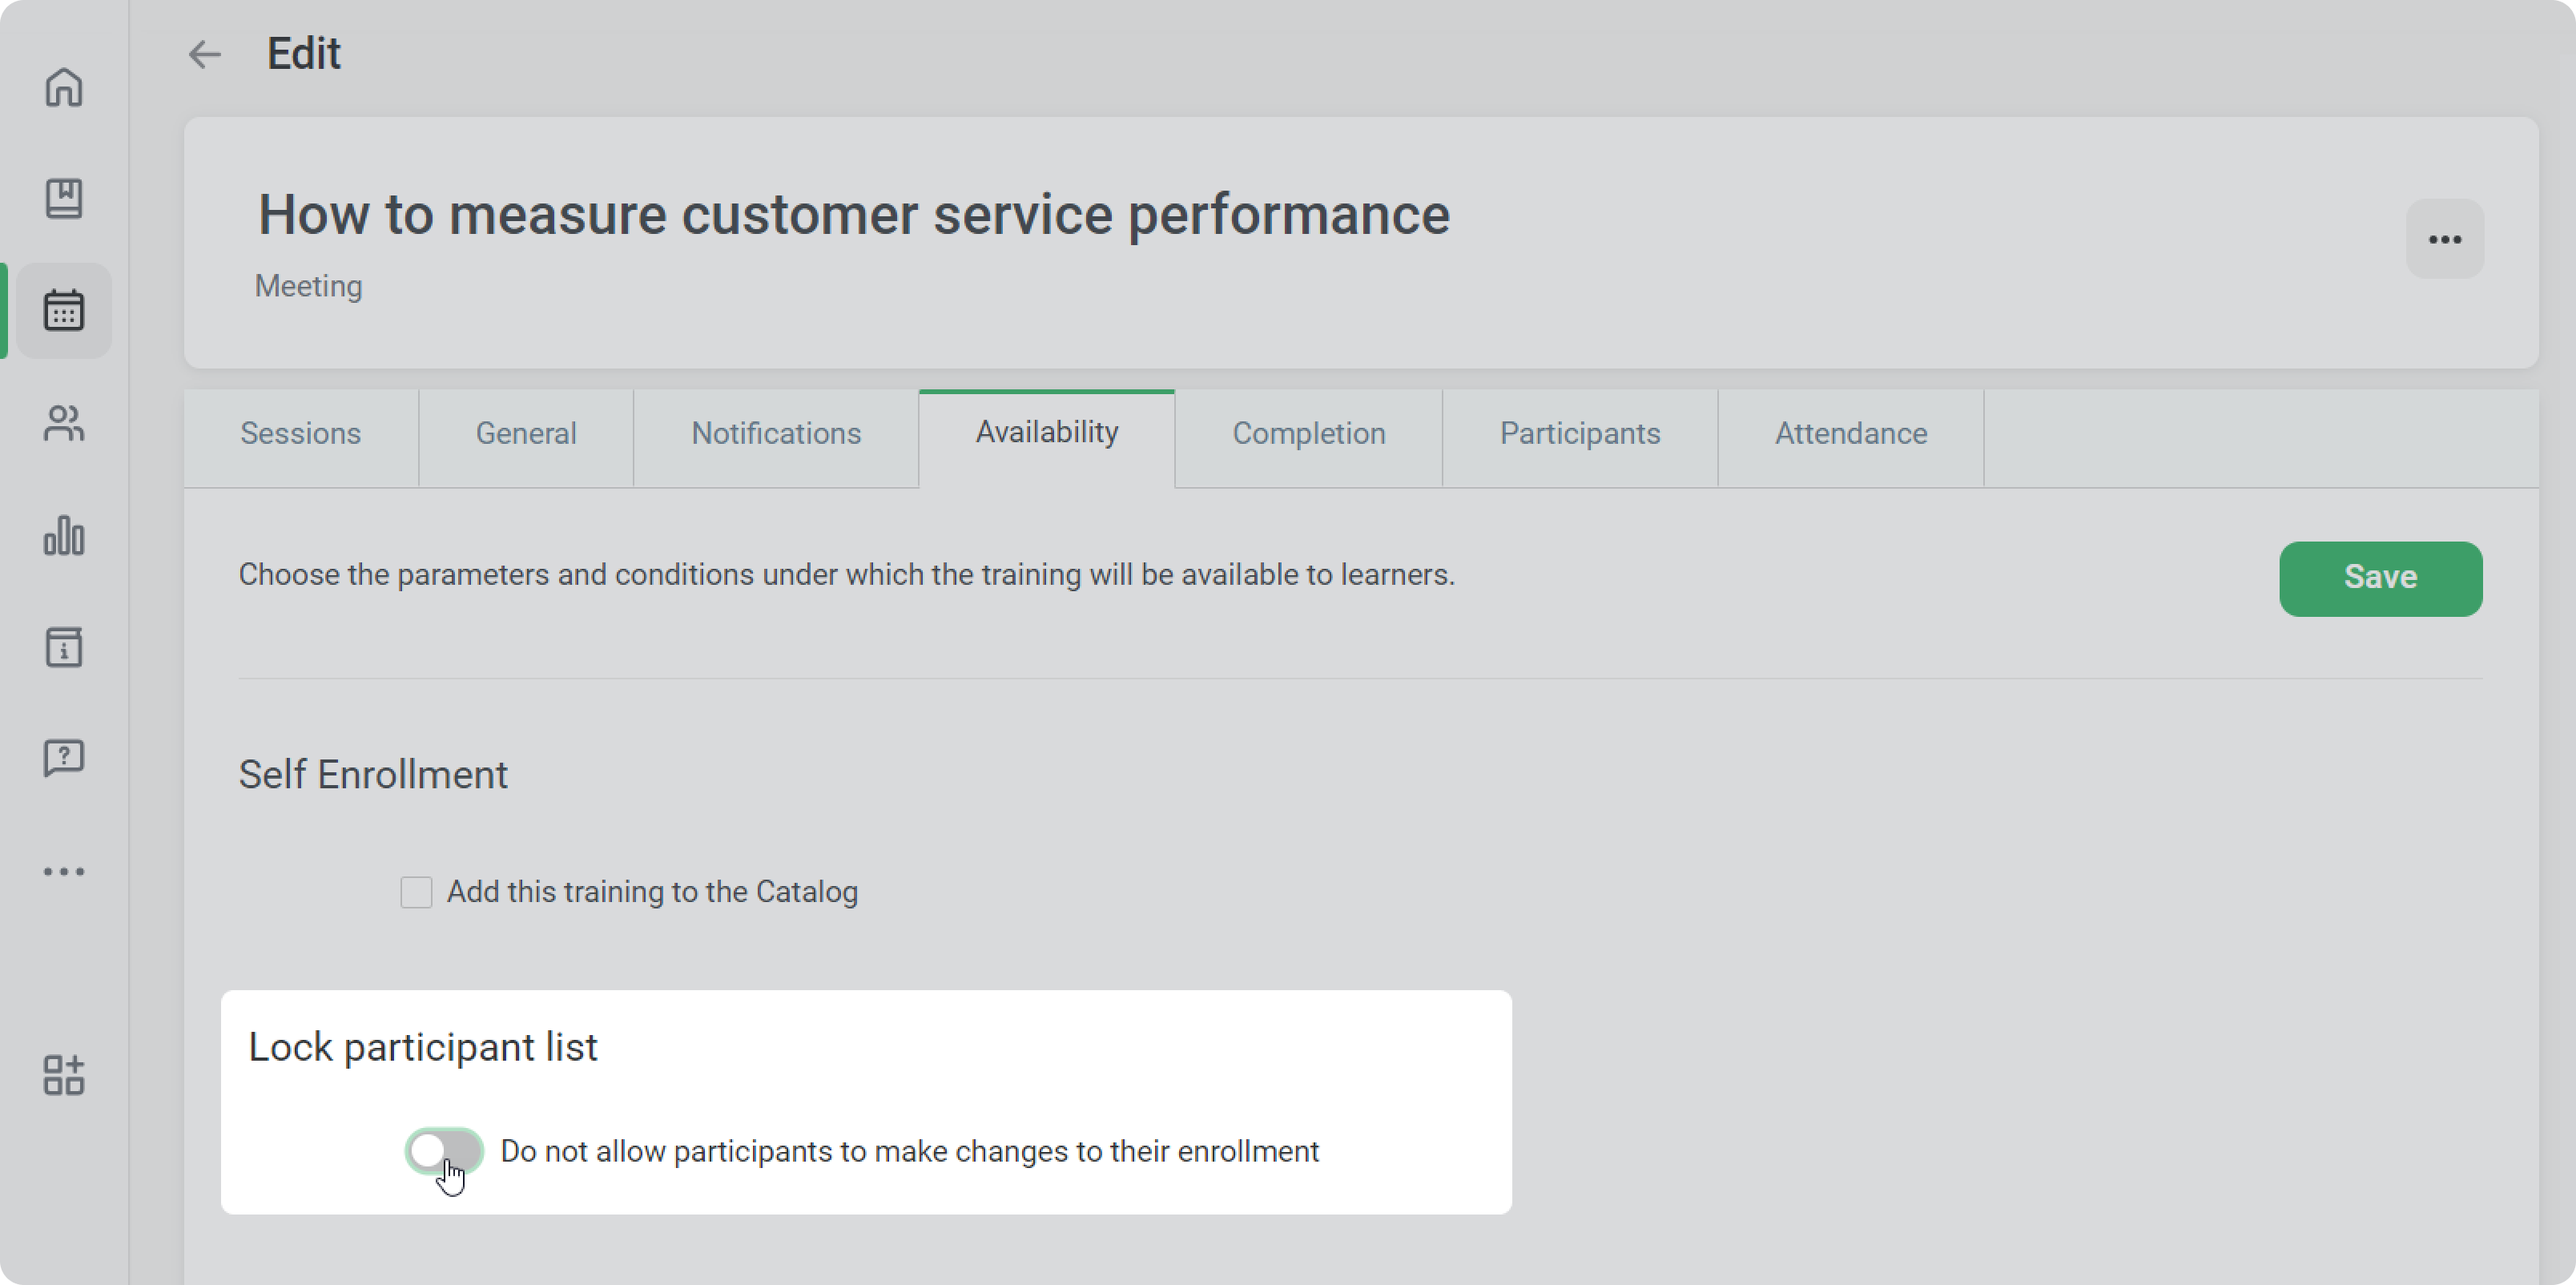Open the Participants tab
The image size is (2576, 1285).
[1579, 433]
